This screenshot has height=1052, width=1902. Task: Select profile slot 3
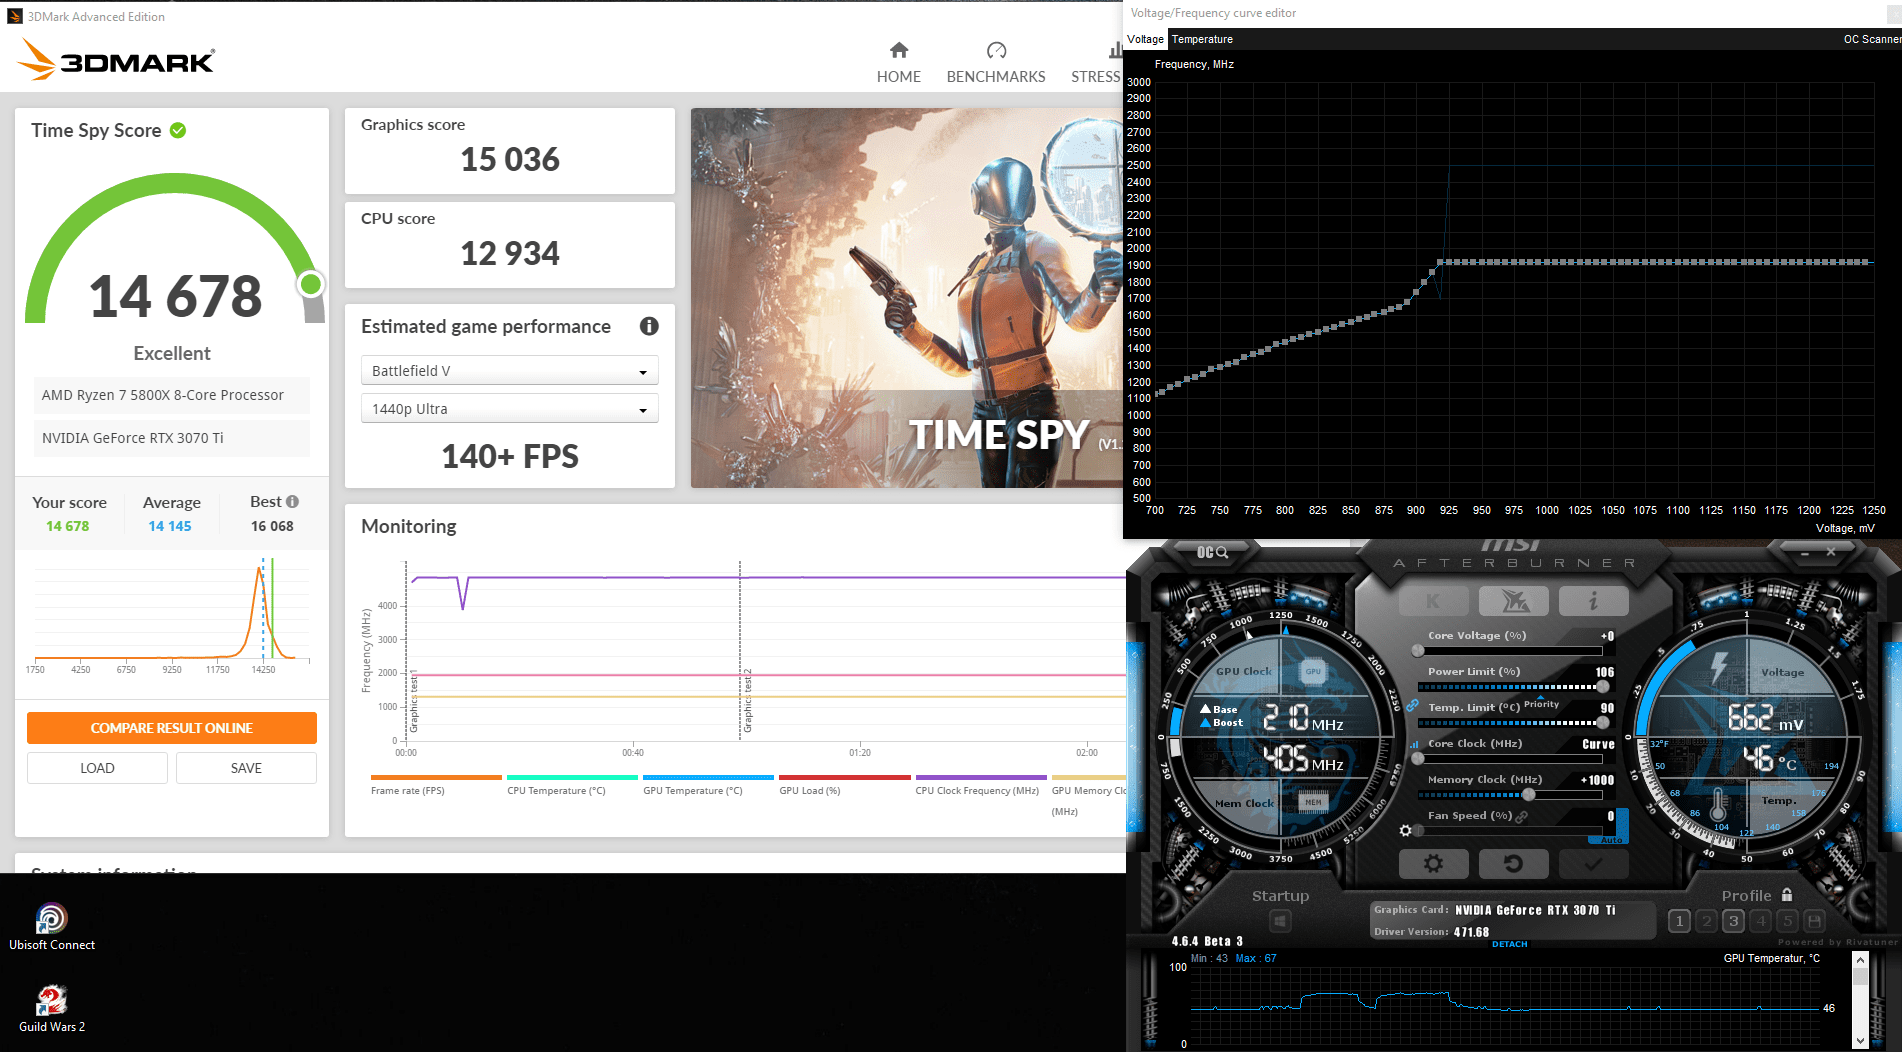tap(1733, 921)
